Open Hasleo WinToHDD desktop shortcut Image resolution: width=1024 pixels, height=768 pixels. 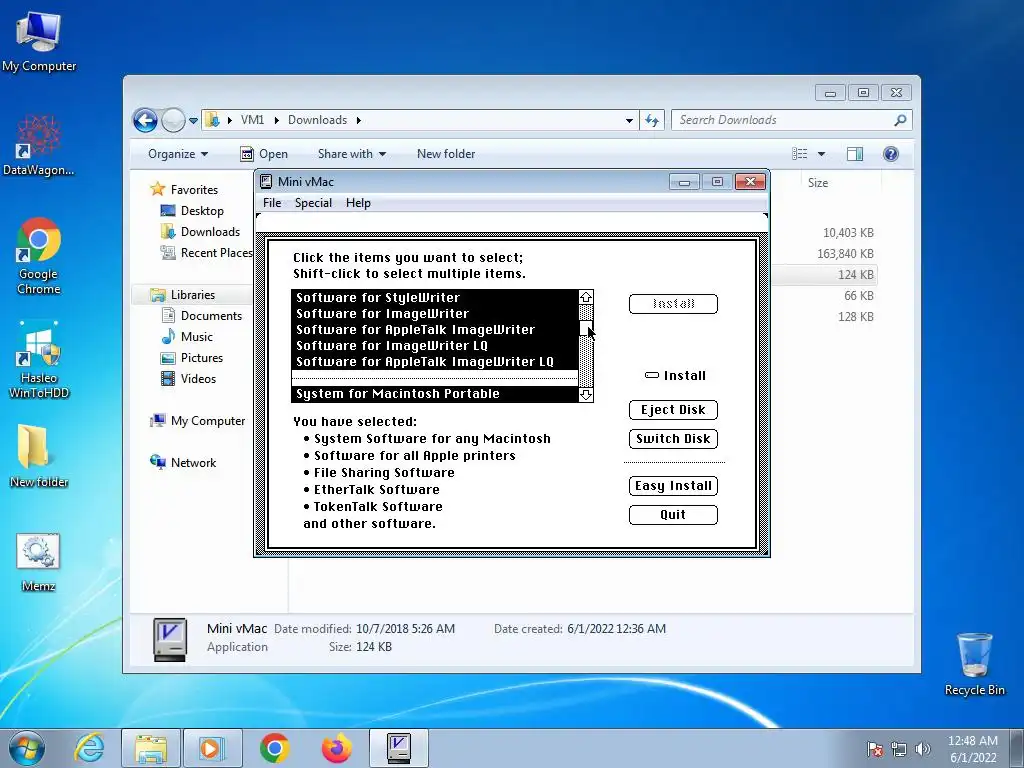click(39, 359)
